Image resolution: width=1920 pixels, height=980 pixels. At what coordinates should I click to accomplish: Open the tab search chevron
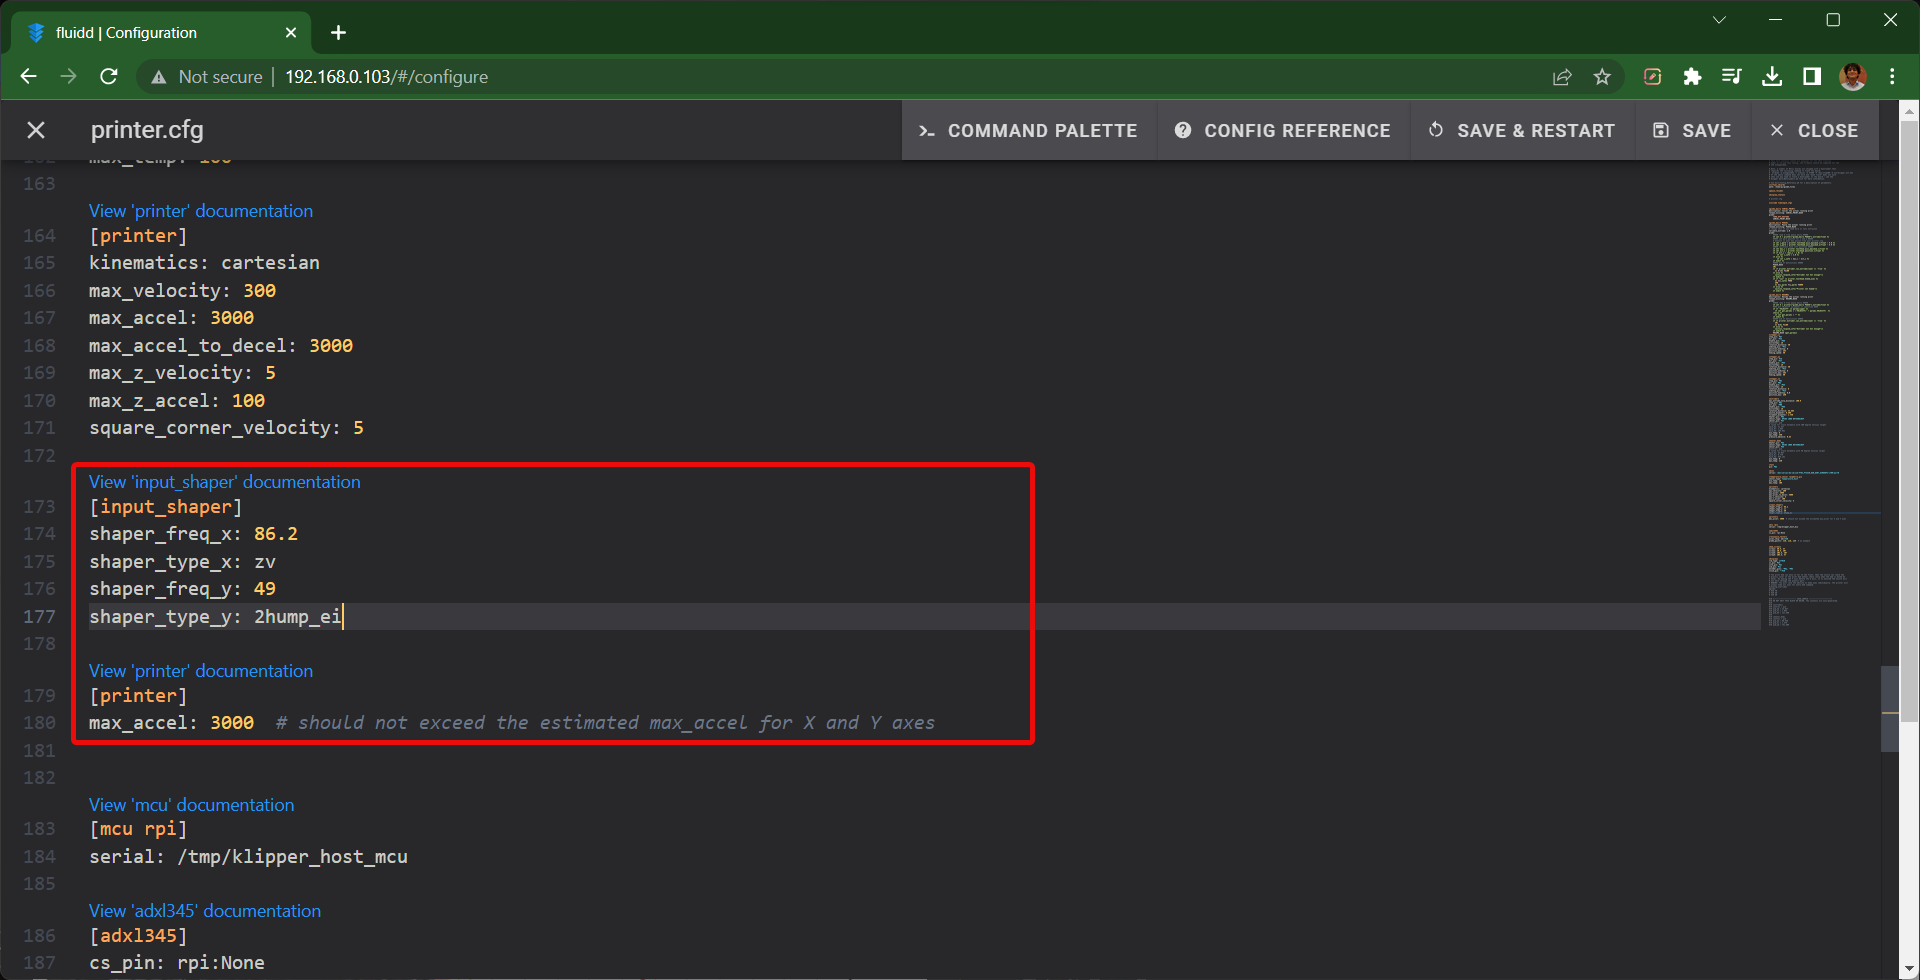[x=1719, y=20]
